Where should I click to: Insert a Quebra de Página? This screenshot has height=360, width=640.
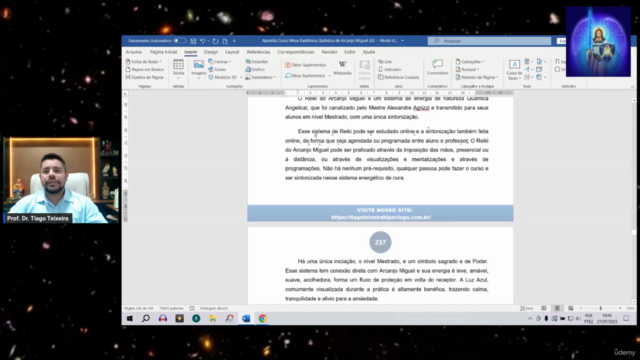point(145,77)
